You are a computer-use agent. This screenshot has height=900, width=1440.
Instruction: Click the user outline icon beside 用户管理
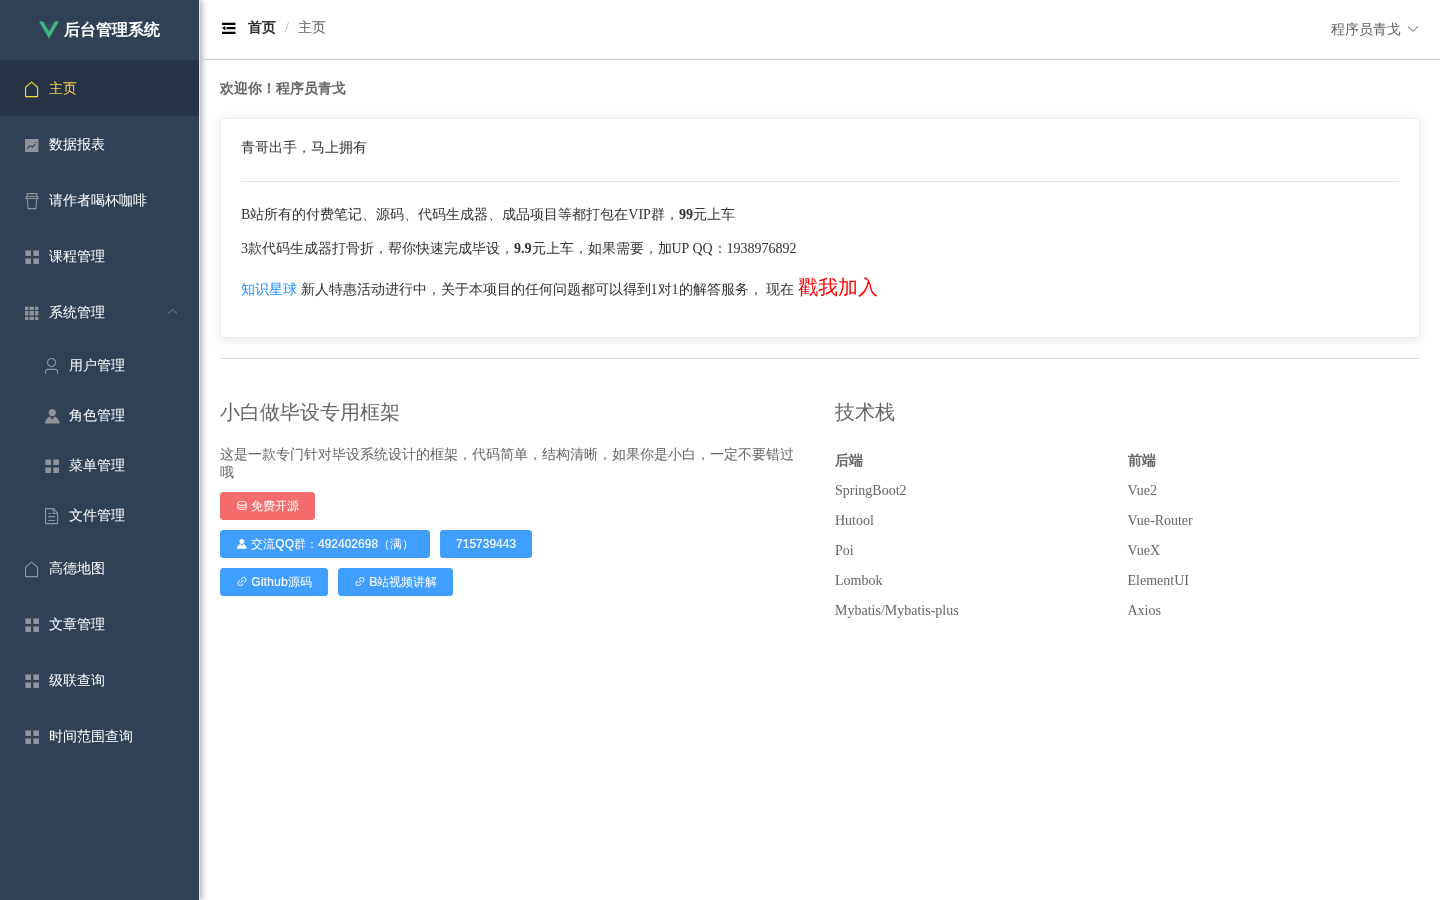point(52,366)
